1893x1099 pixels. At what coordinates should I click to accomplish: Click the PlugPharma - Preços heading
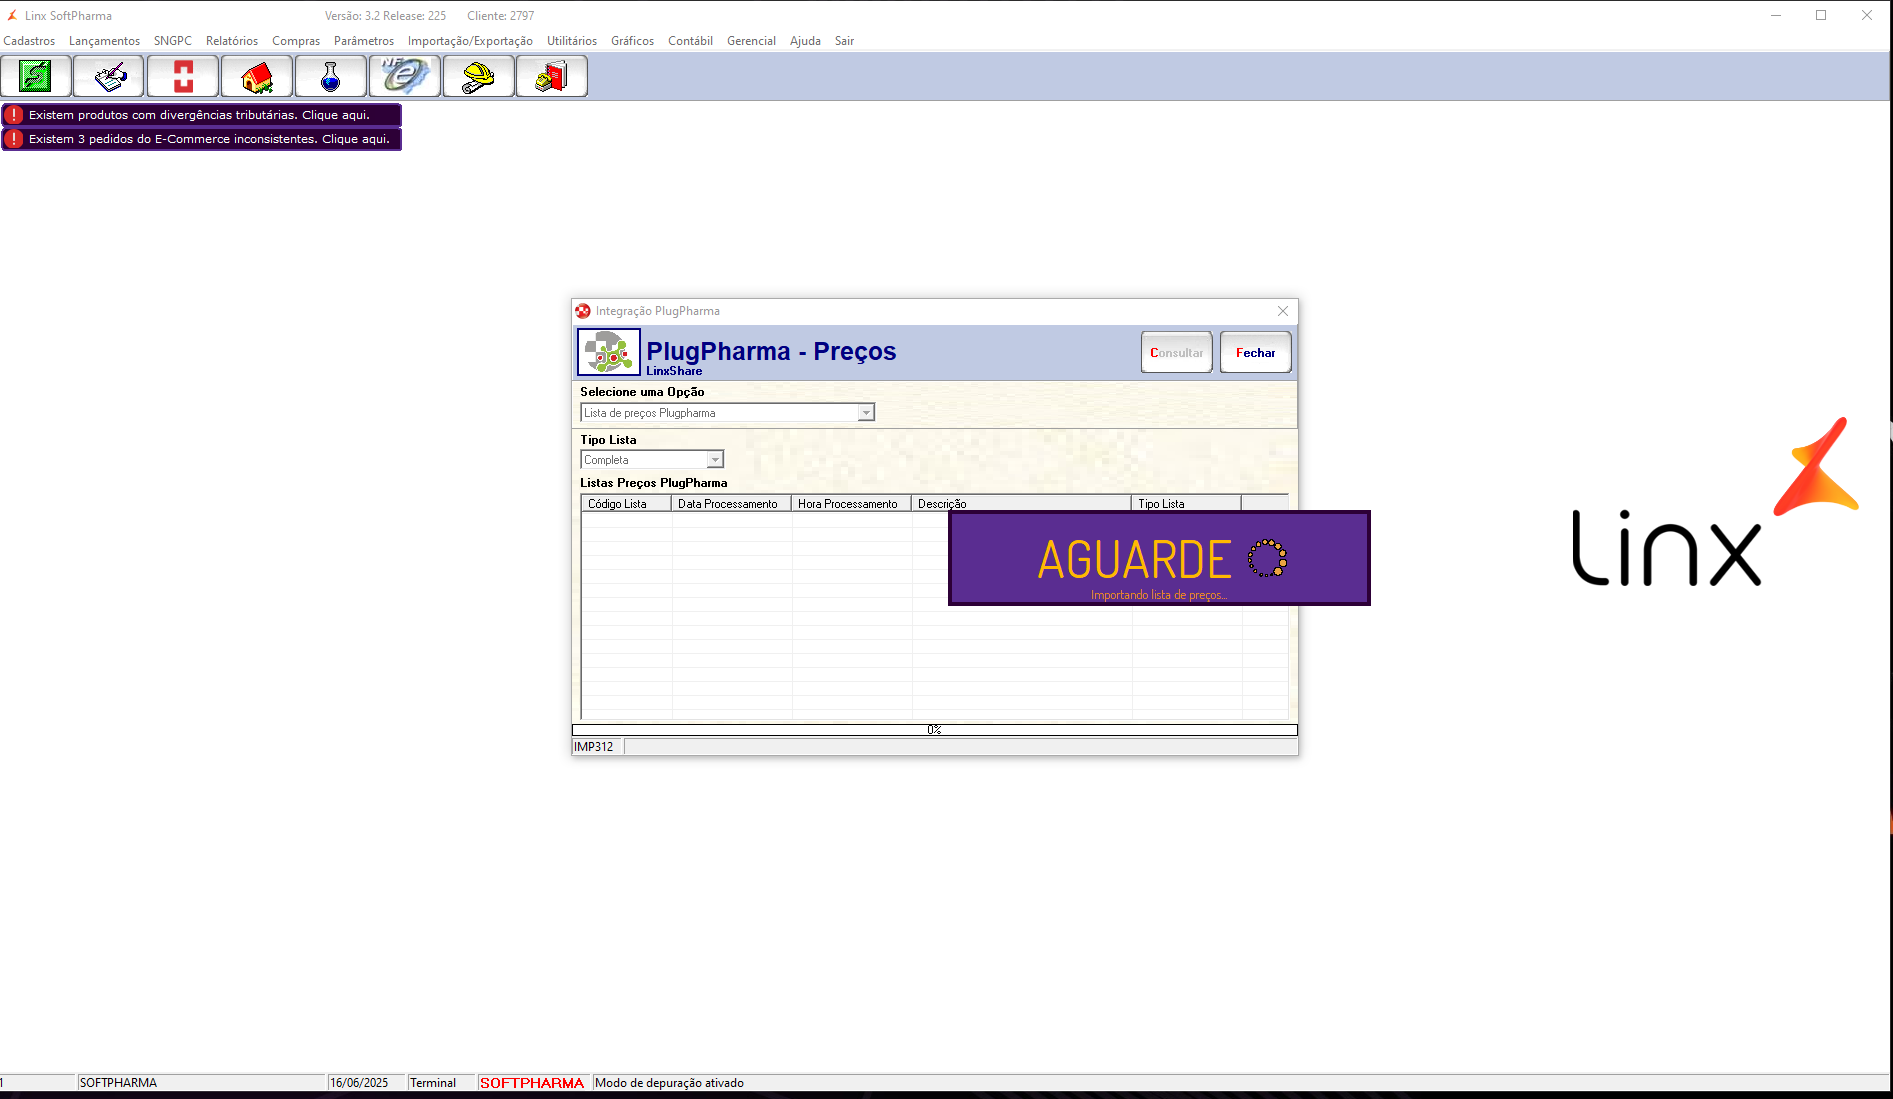[x=771, y=351]
